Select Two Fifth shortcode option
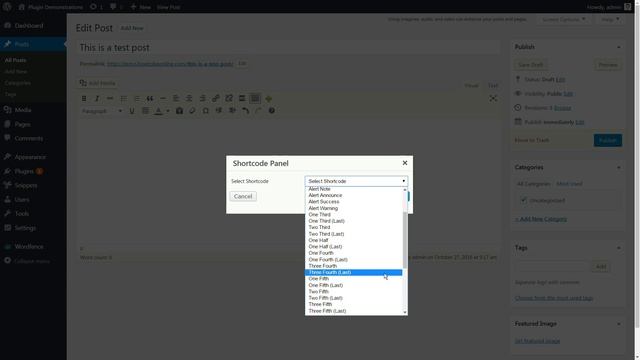 pyautogui.click(x=353, y=291)
